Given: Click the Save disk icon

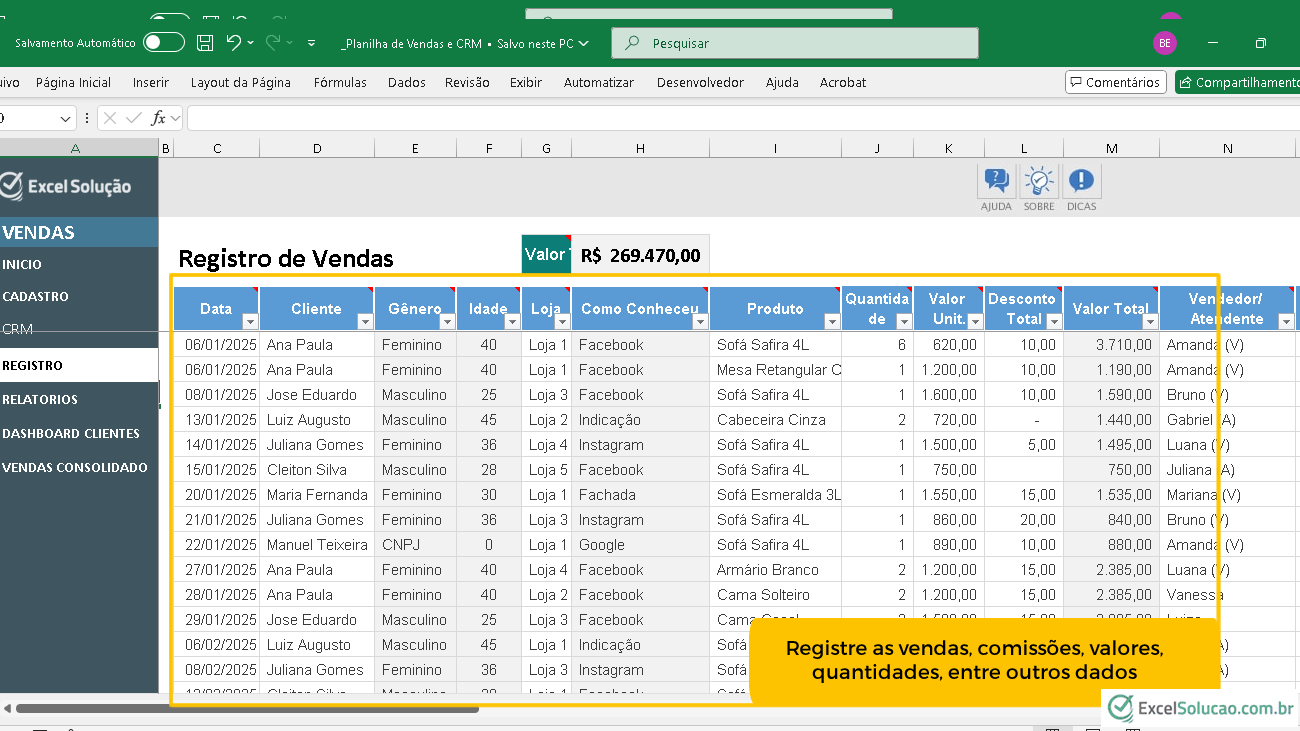Looking at the screenshot, I should pyautogui.click(x=205, y=43).
